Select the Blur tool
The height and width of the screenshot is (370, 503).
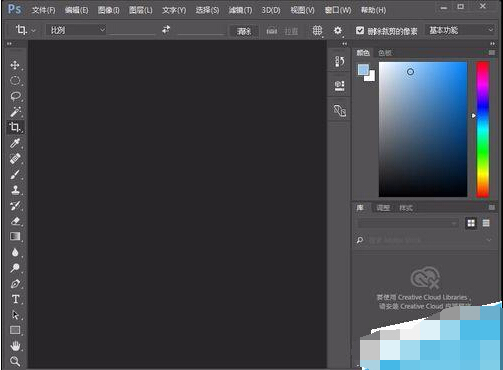pos(15,252)
